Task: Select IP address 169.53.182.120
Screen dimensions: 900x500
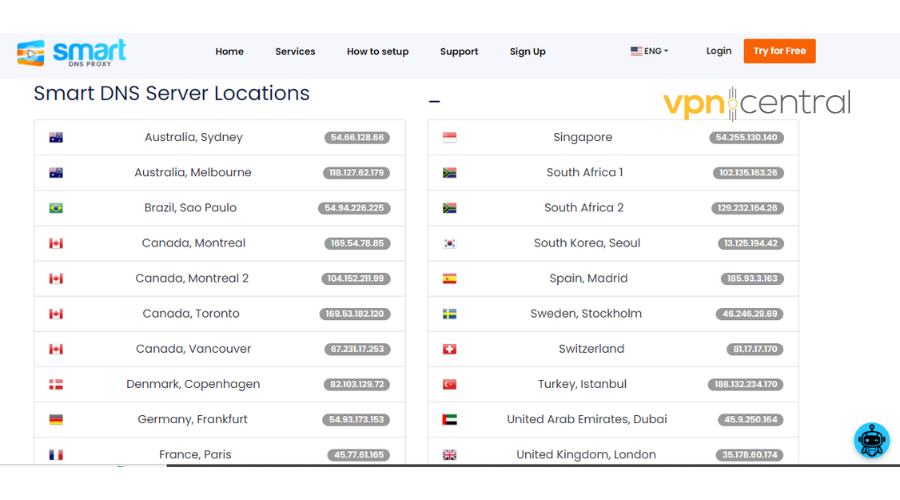Action: [355, 314]
